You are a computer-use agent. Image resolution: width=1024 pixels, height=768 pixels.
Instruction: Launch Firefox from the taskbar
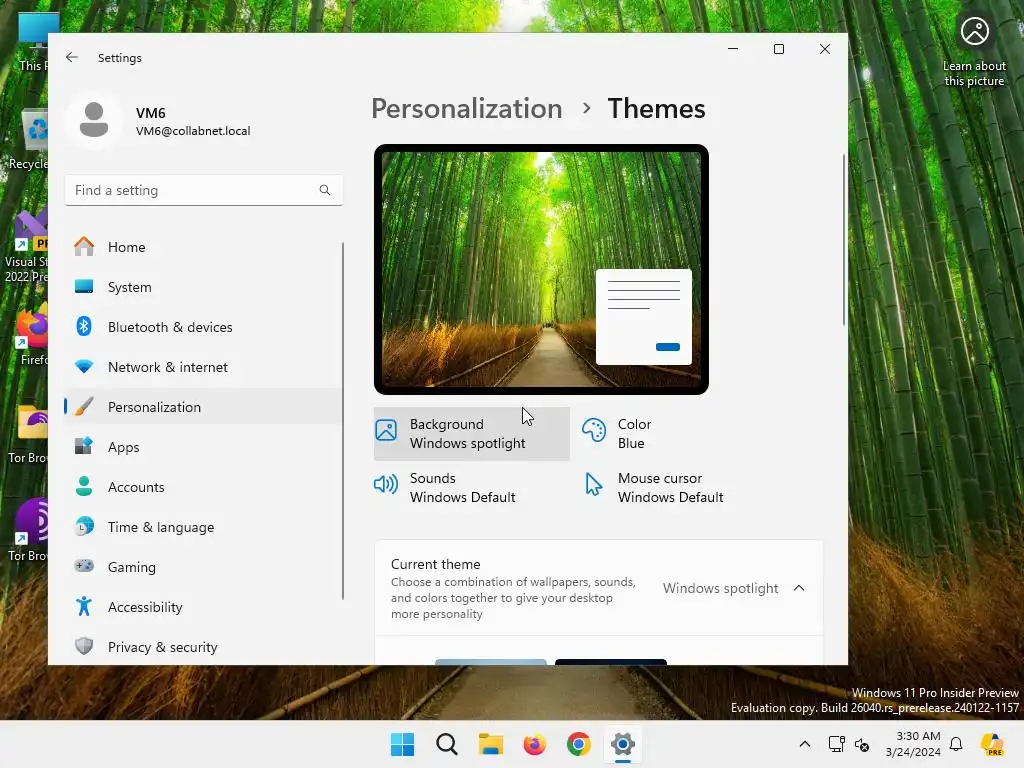pyautogui.click(x=535, y=744)
